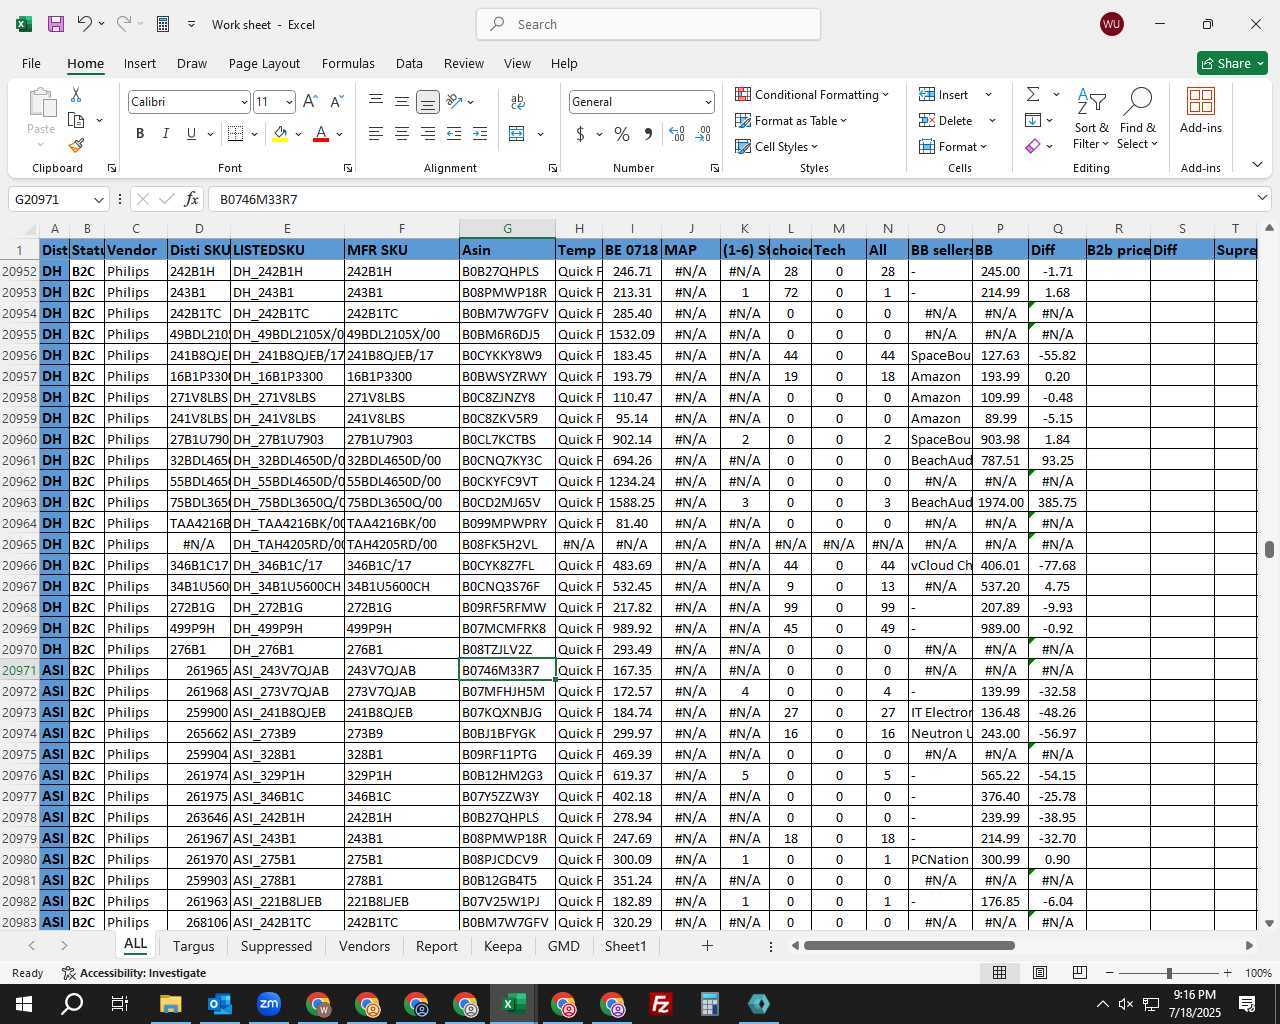Toggle Bottom Align button
Screen dimensions: 1280x1024
[427, 101]
